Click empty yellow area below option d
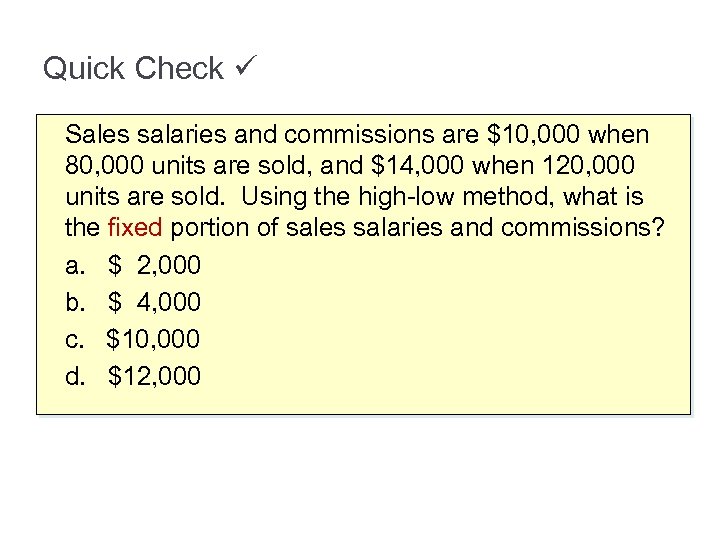 click(x=400, y=396)
